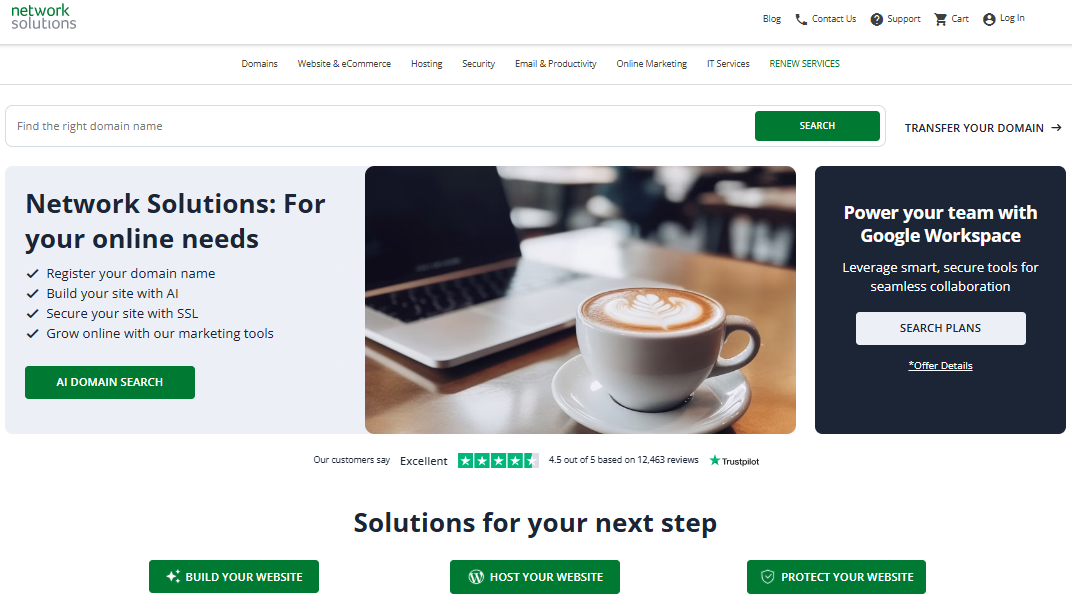Viewport: 1072px width, 600px height.
Task: Click the Transfer Your Domain arrow
Action: (1056, 128)
